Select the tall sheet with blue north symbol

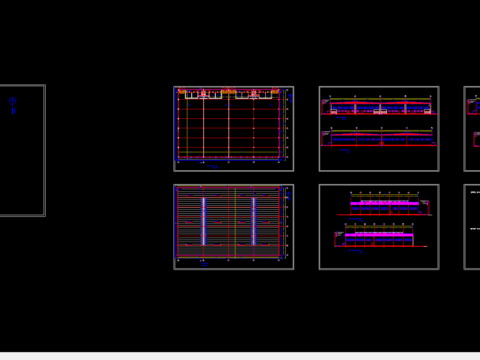pos(22,151)
